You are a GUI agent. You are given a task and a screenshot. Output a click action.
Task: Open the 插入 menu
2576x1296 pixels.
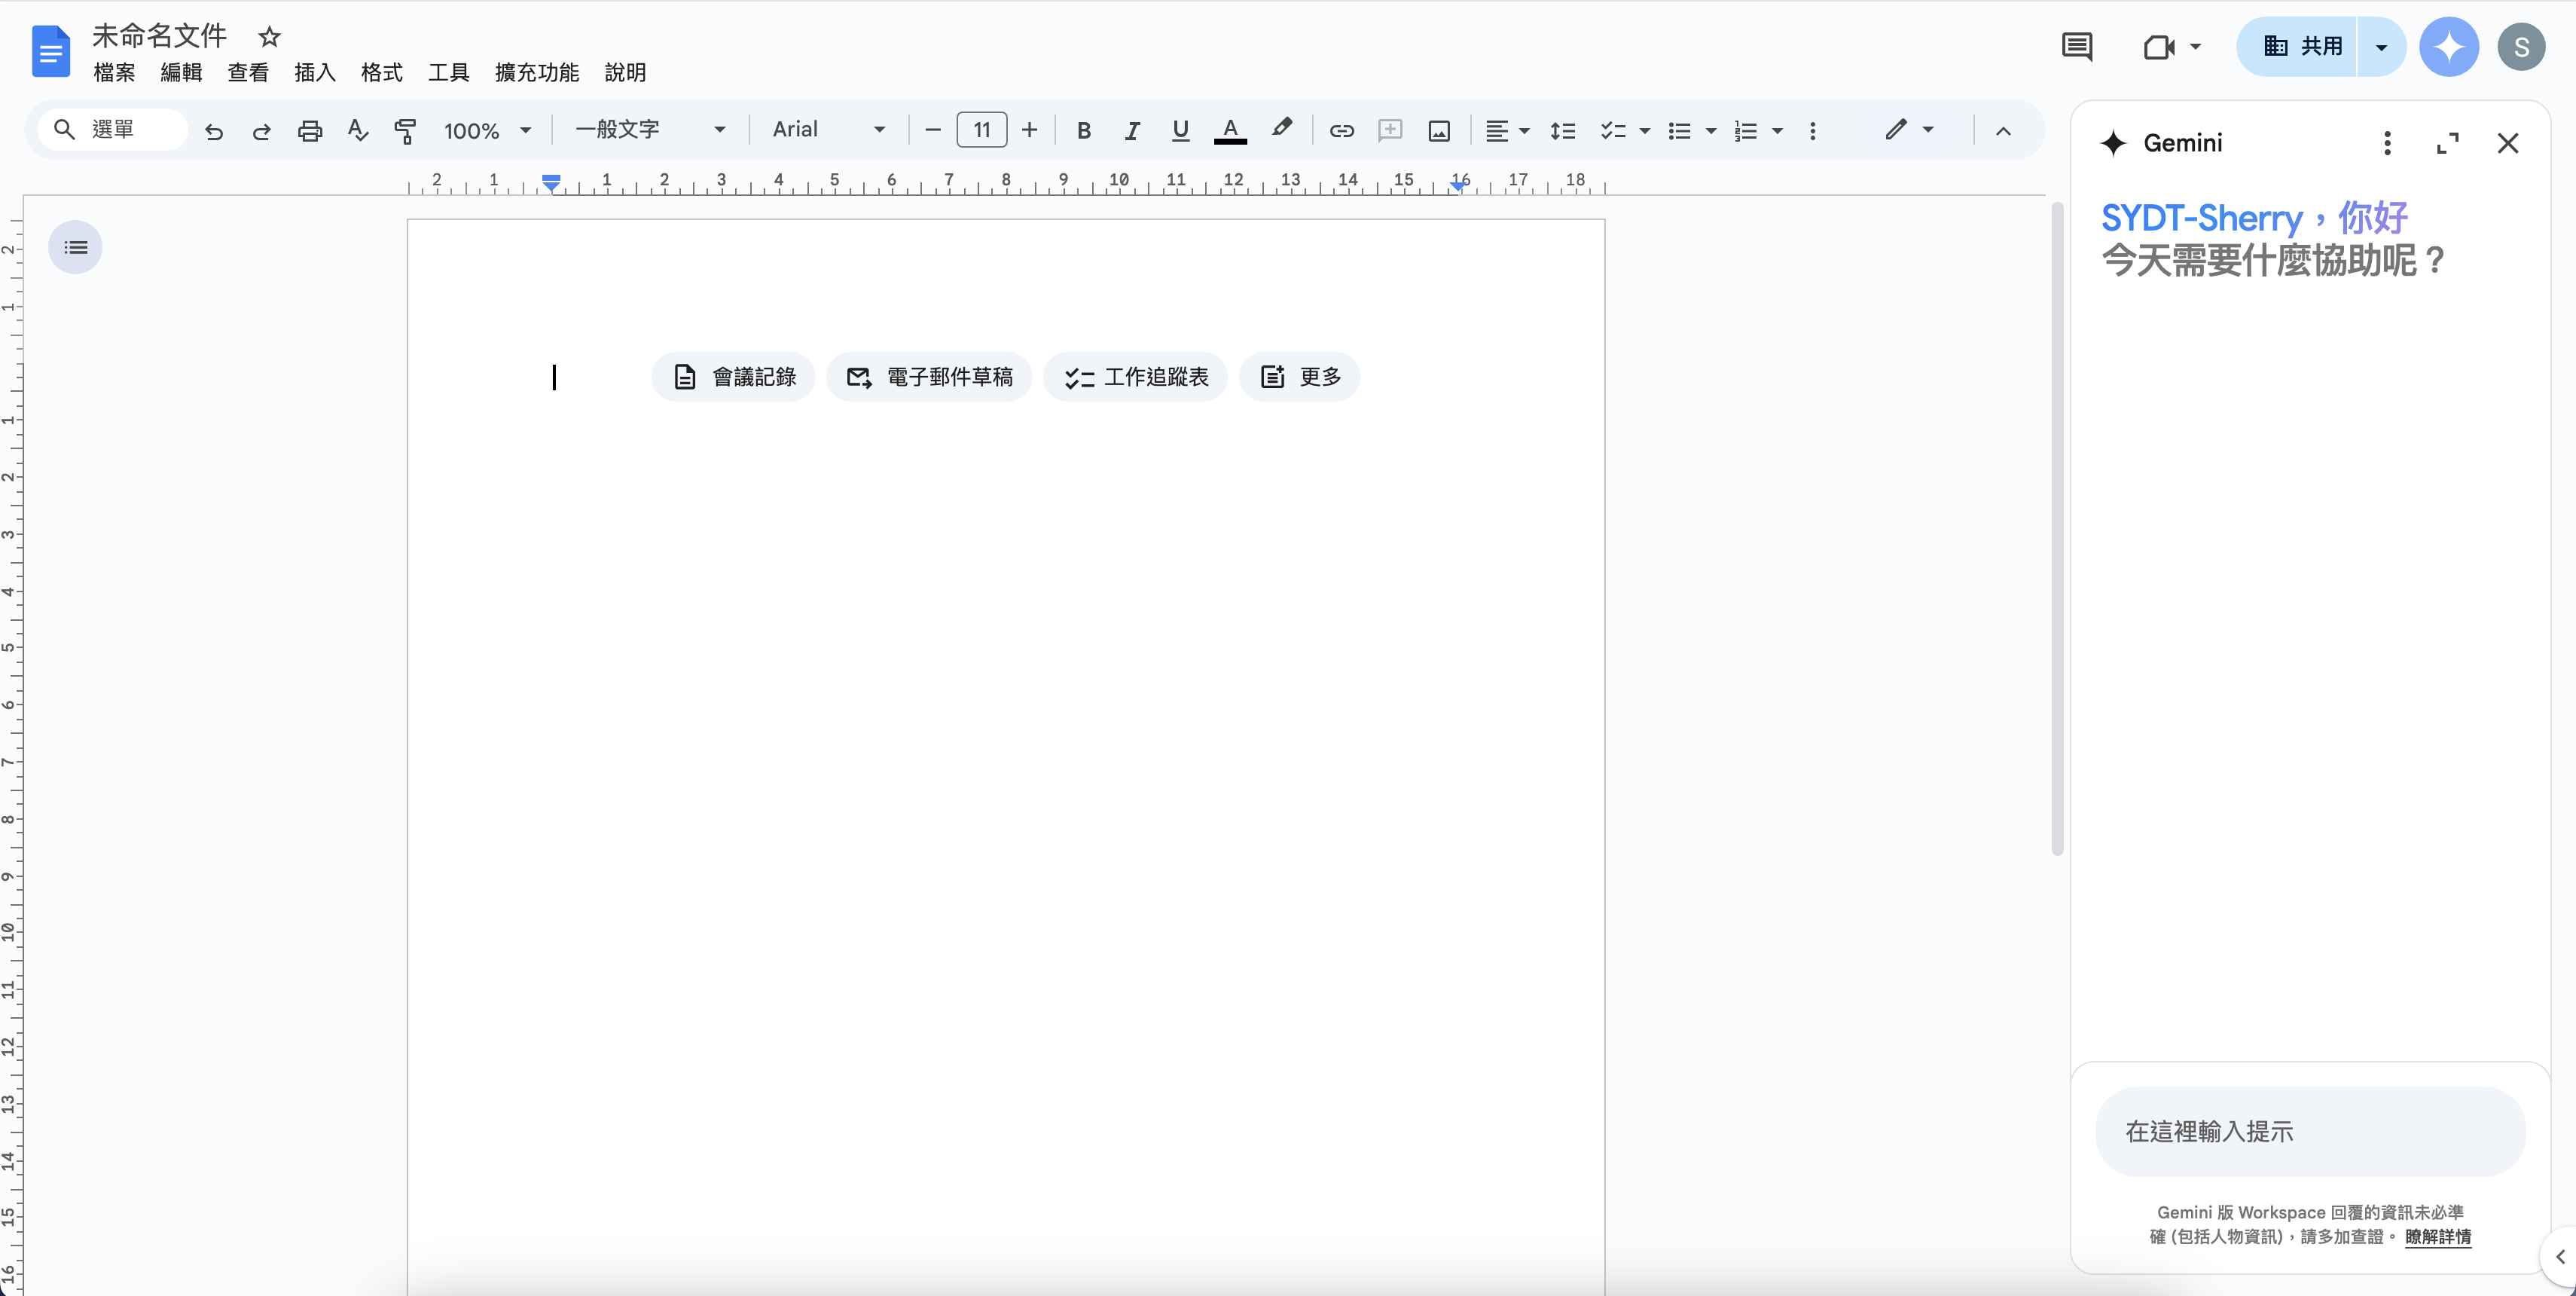tap(315, 73)
